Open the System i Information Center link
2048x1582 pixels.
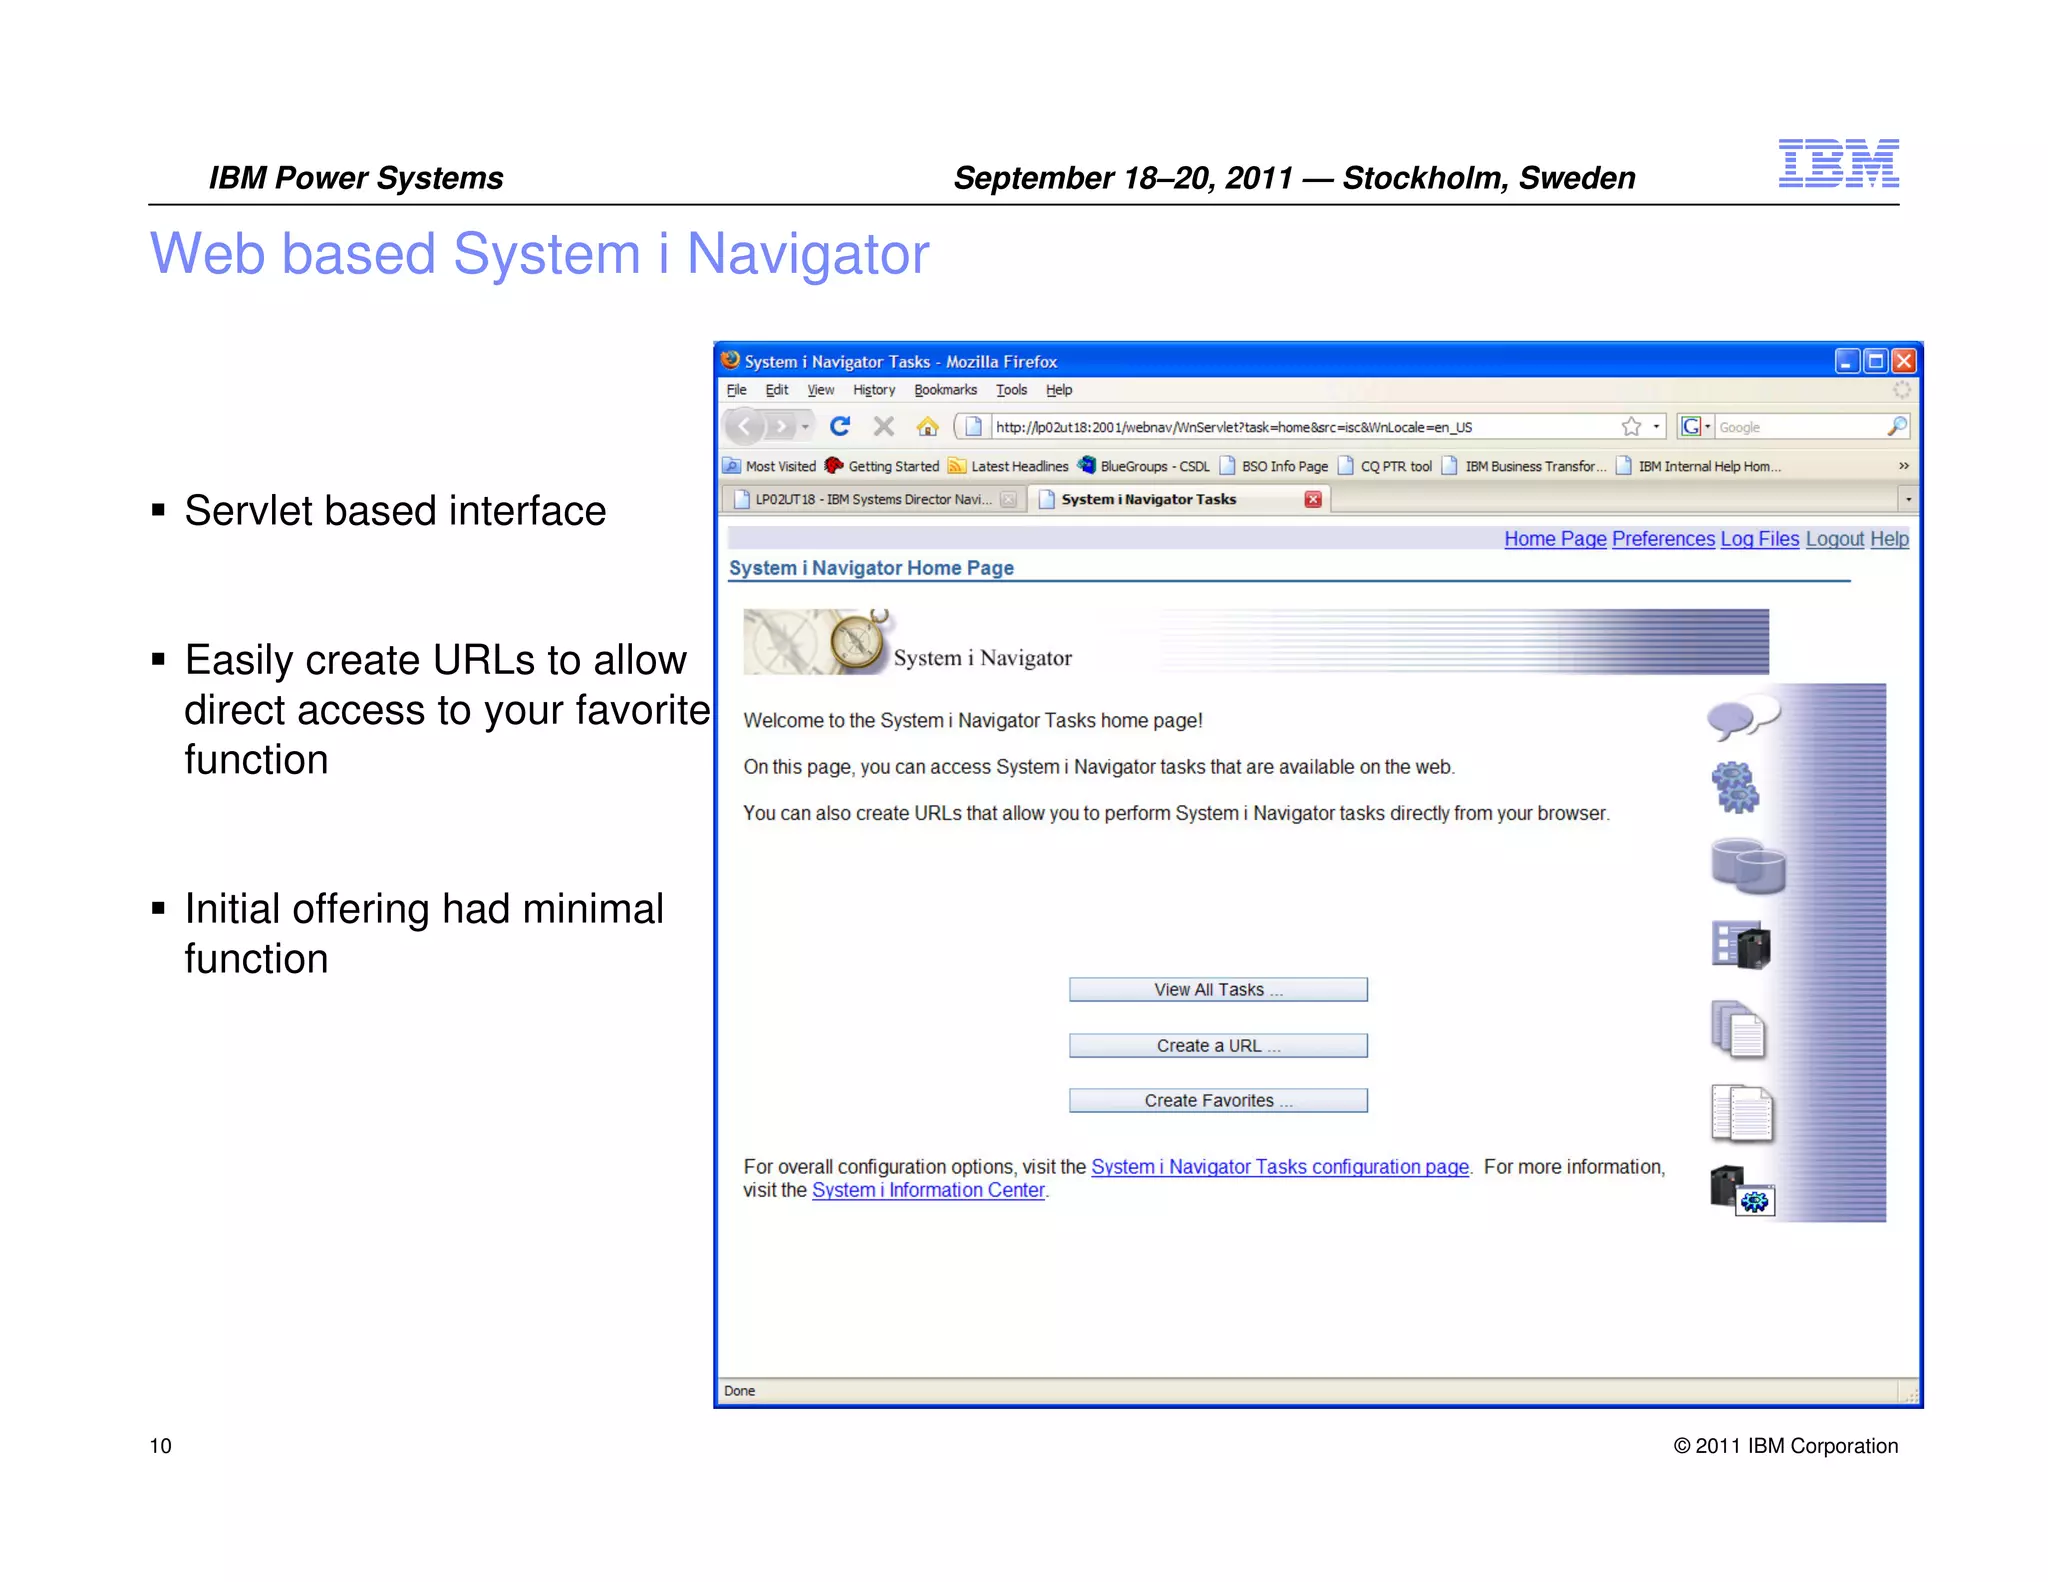928,1190
